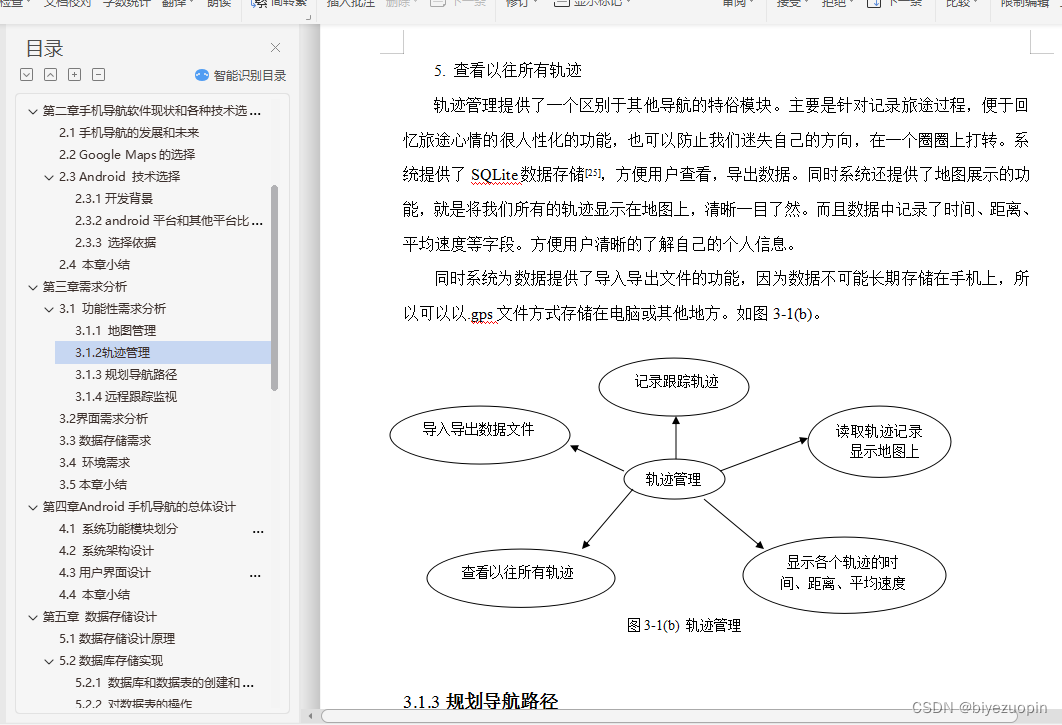Click the plus box icon in 目录 panel
This screenshot has height=725, width=1062.
[75, 75]
